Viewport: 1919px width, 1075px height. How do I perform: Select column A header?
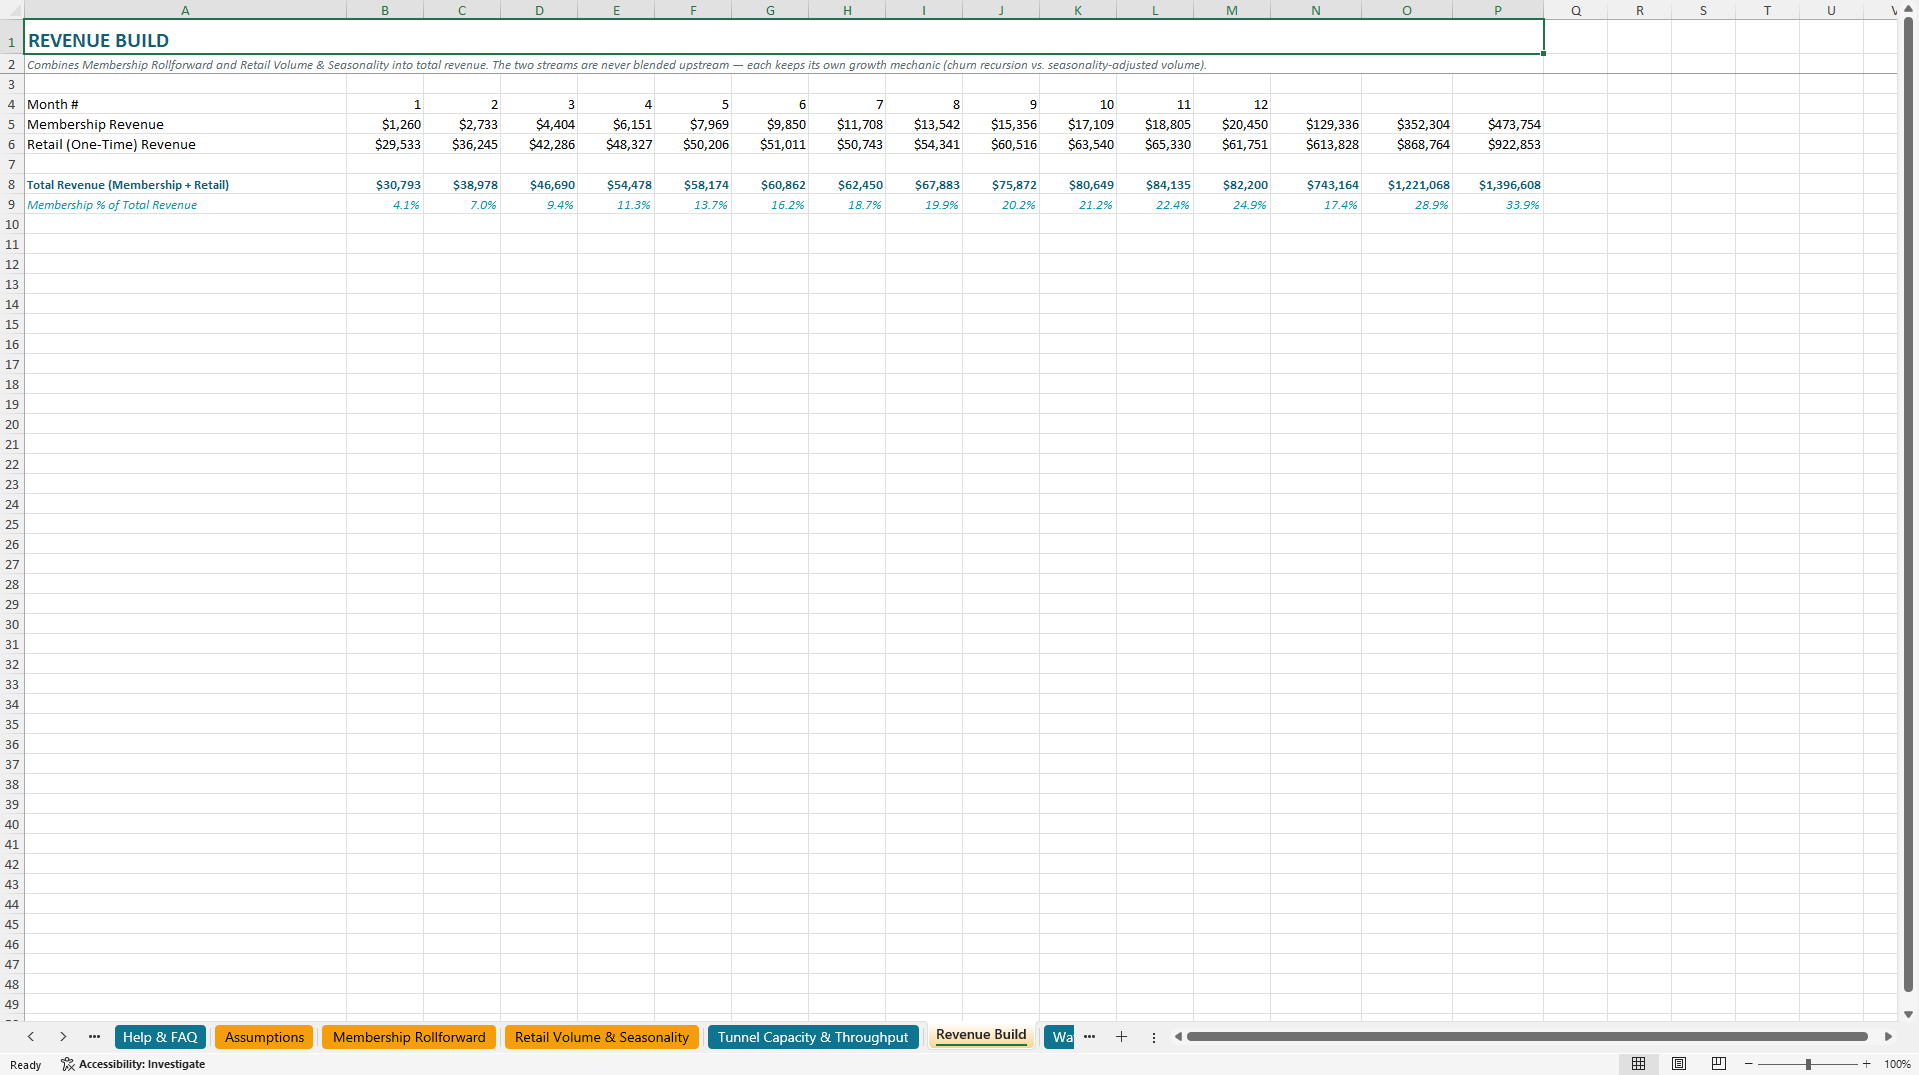(185, 10)
